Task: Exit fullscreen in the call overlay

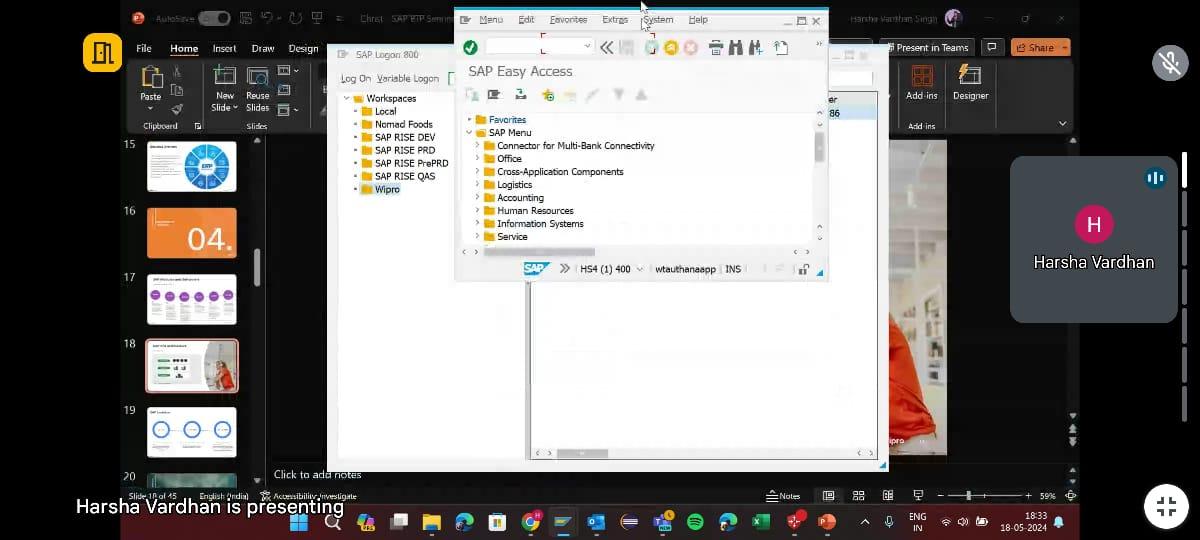Action: (x=1166, y=505)
